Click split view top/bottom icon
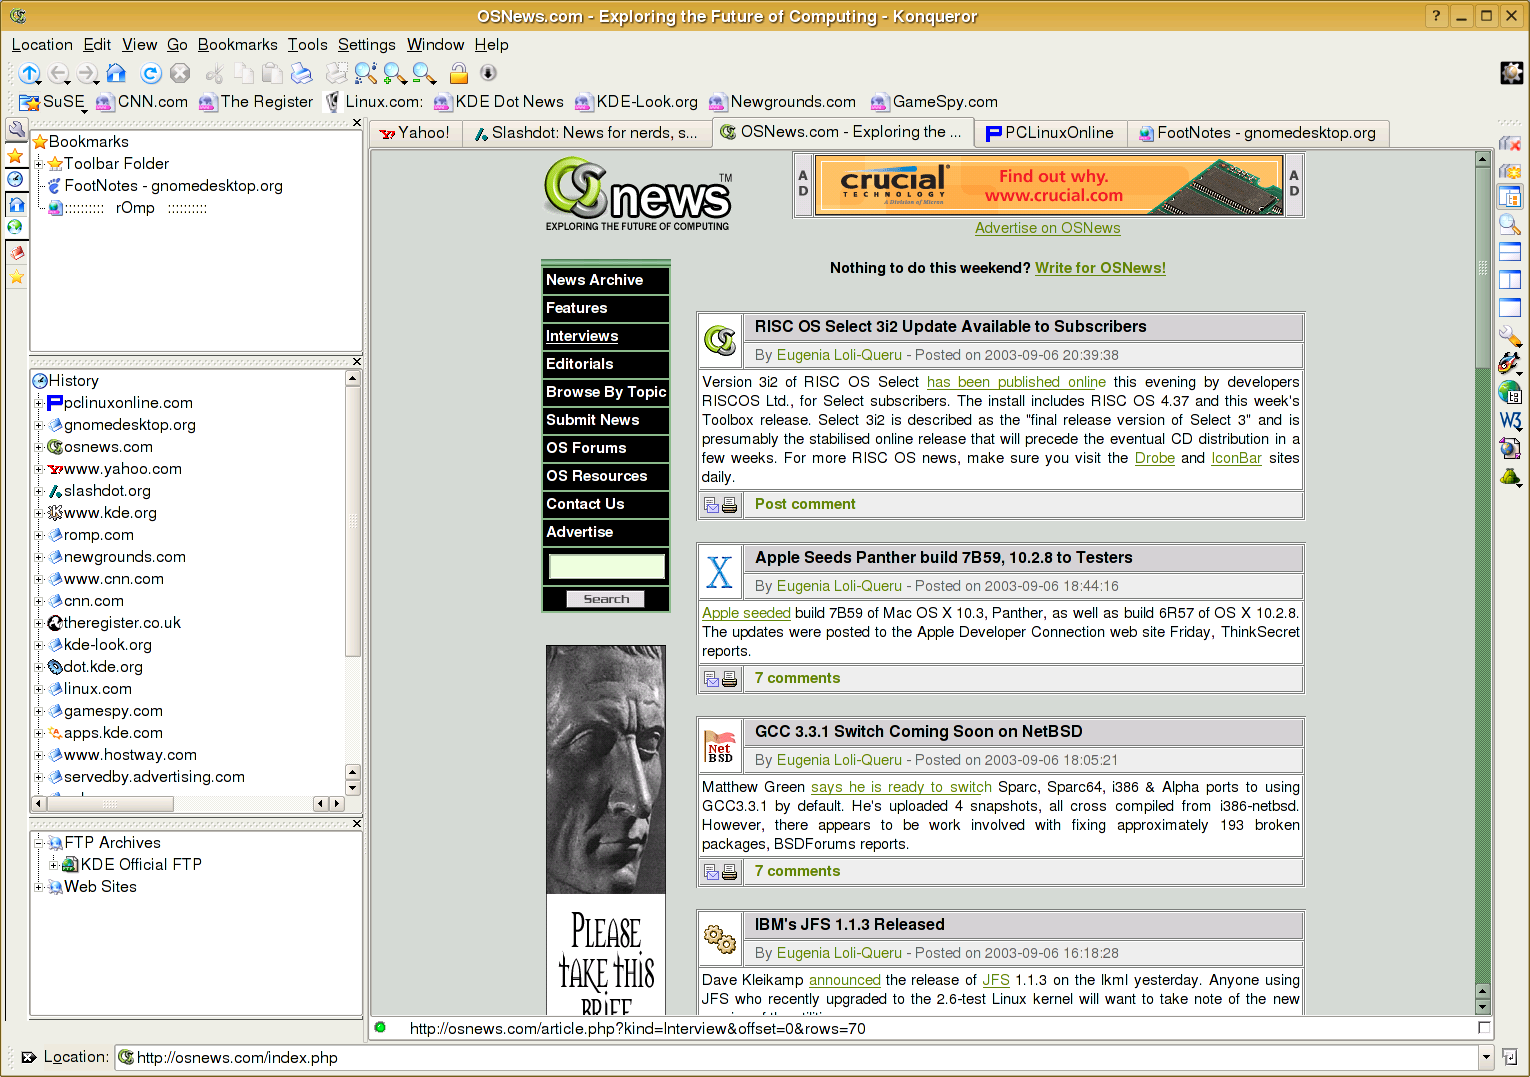This screenshot has width=1530, height=1077. pyautogui.click(x=1510, y=252)
